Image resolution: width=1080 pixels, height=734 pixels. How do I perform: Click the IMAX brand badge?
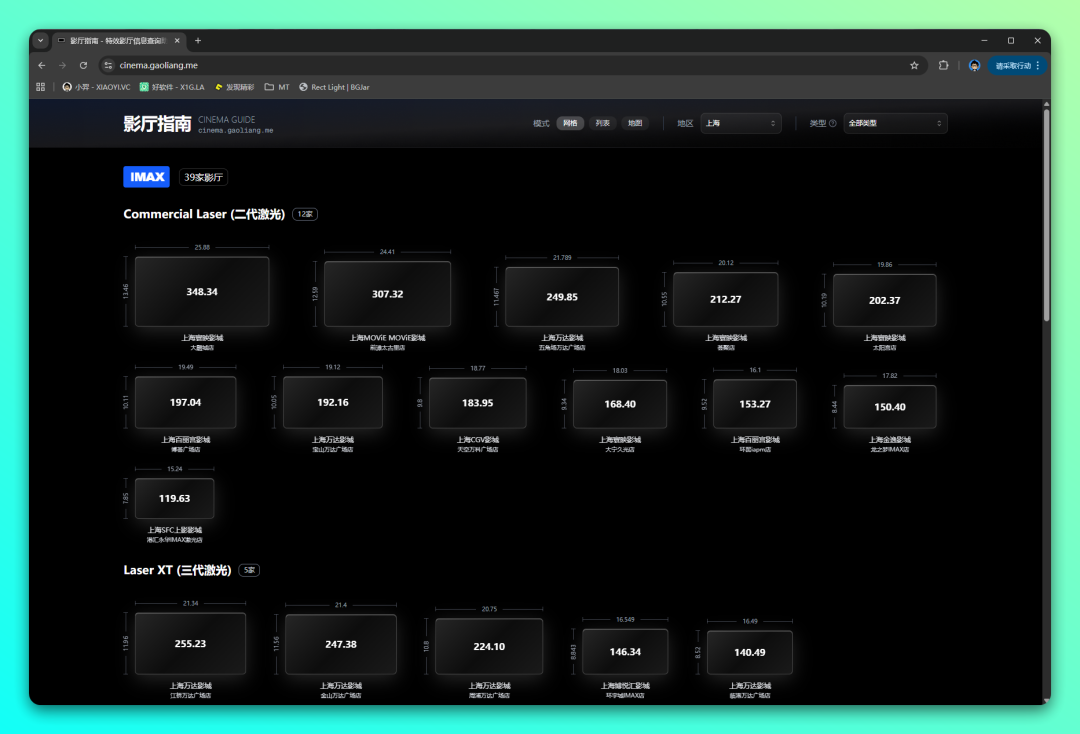tap(146, 177)
